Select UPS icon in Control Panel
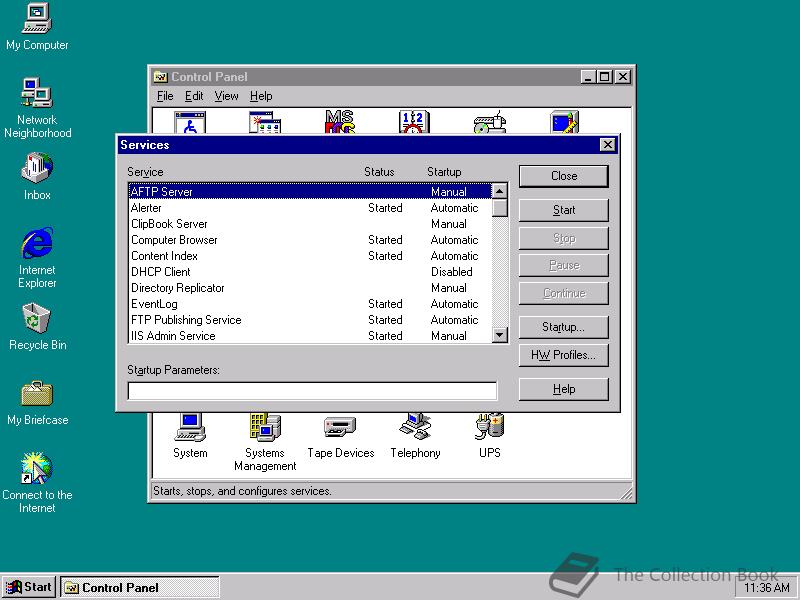The width and height of the screenshot is (800, 600). [x=490, y=436]
